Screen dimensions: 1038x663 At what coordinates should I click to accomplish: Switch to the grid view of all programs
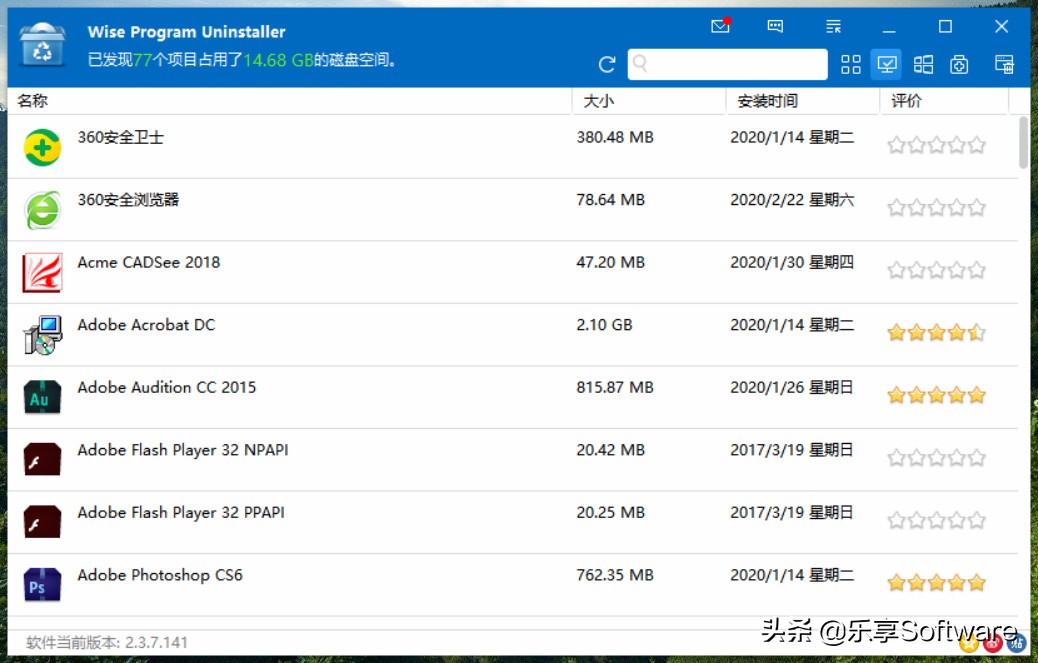(851, 64)
